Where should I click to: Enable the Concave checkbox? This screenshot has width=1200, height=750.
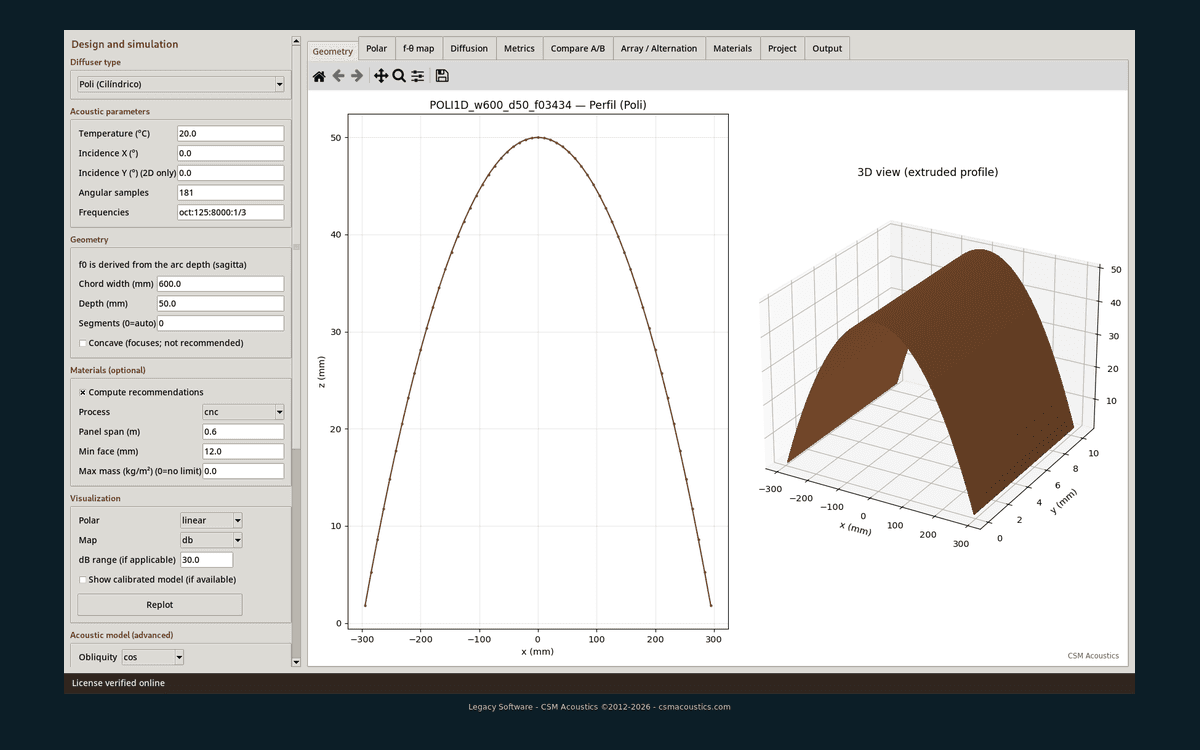82,343
